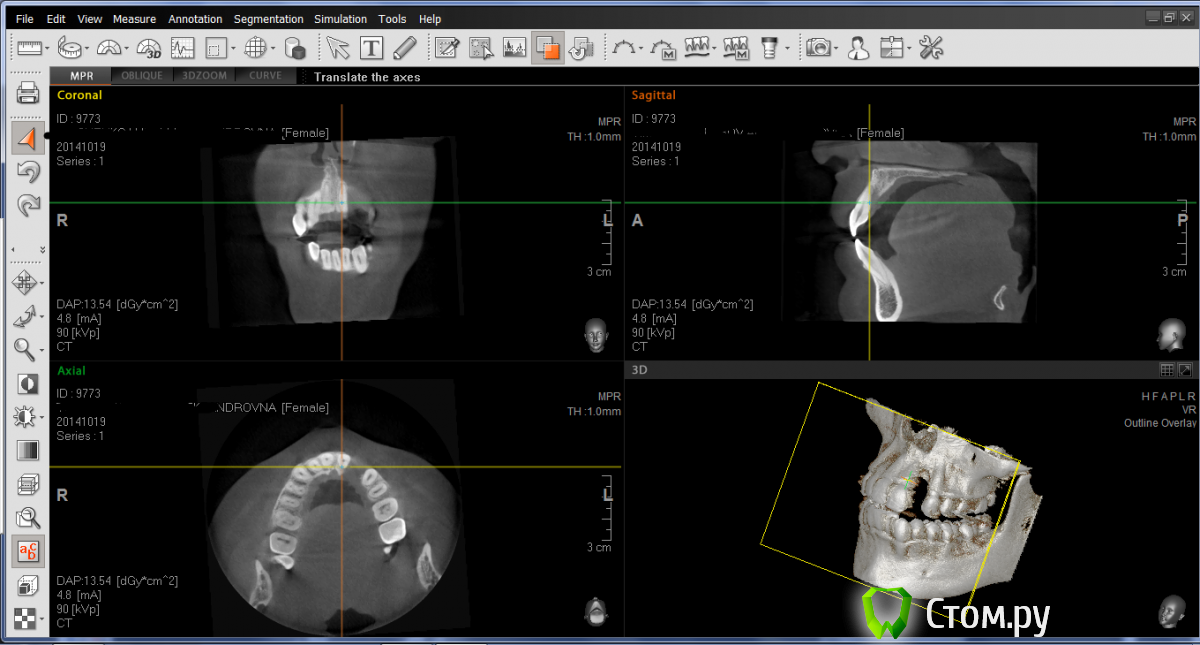Viewport: 1200px width, 645px height.
Task: Open the camera capture dropdown arrow
Action: 836,48
